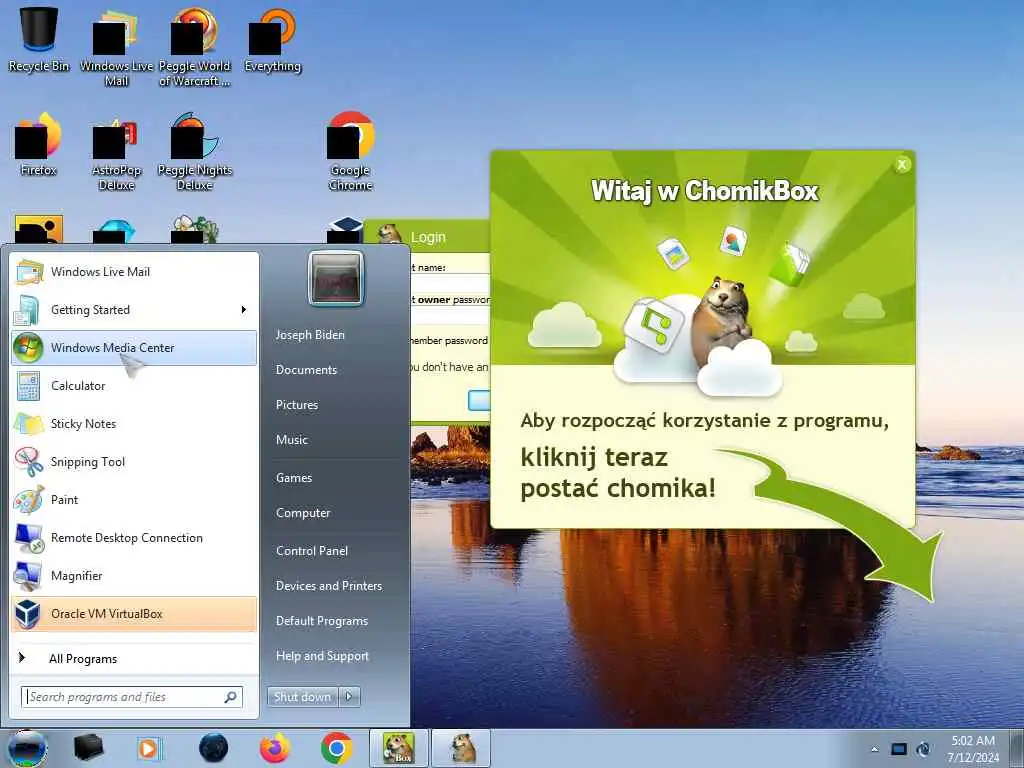Open Devices and Printers
This screenshot has width=1024, height=768.
(x=329, y=586)
